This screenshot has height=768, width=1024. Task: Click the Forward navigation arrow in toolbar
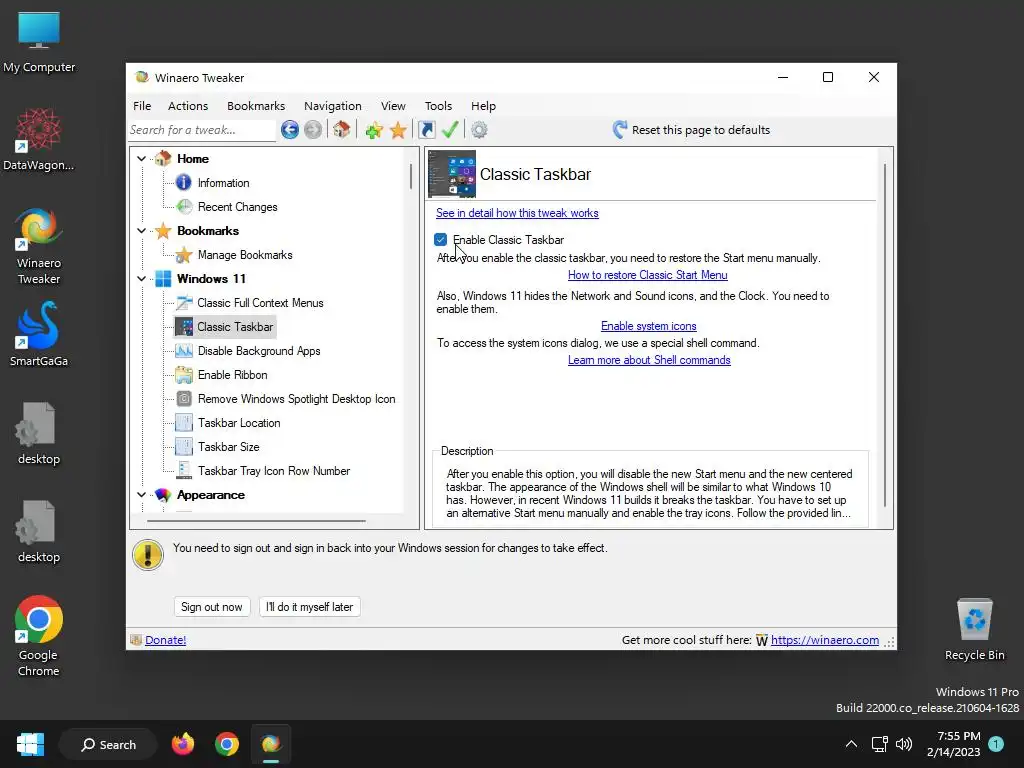coord(313,129)
